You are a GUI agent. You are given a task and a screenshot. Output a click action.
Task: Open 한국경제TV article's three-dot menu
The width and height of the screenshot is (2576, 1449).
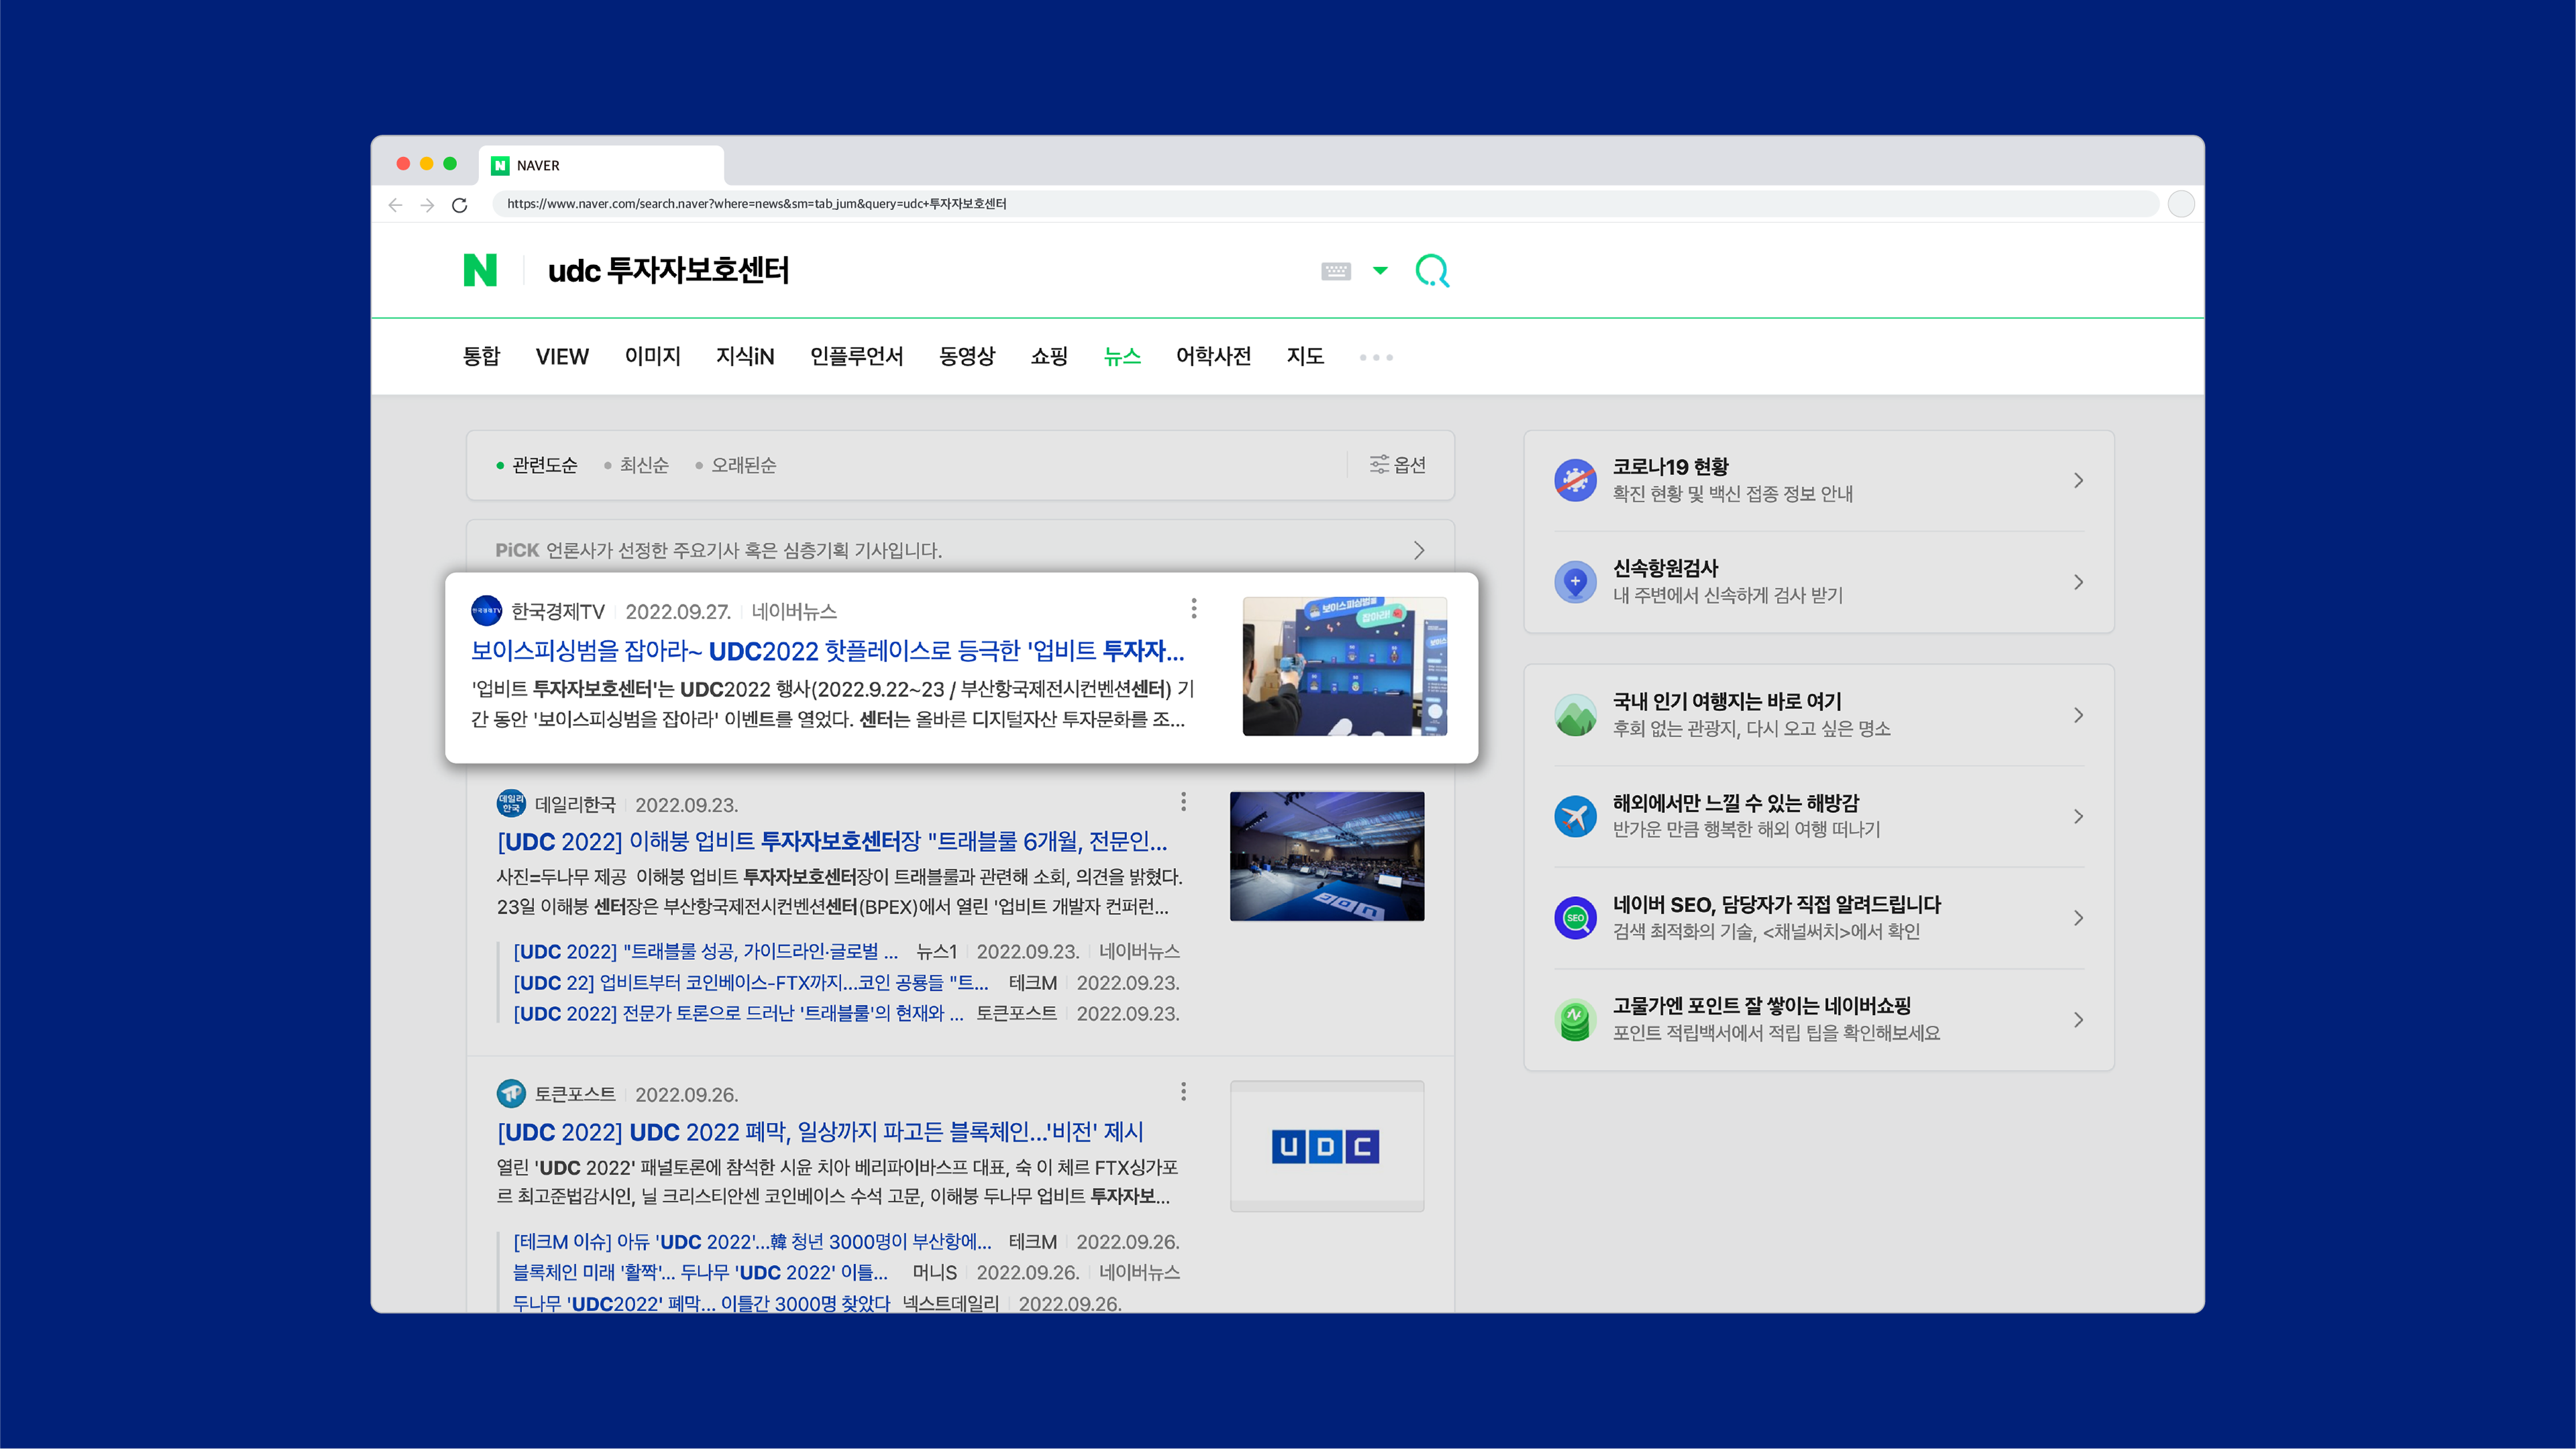1194,609
